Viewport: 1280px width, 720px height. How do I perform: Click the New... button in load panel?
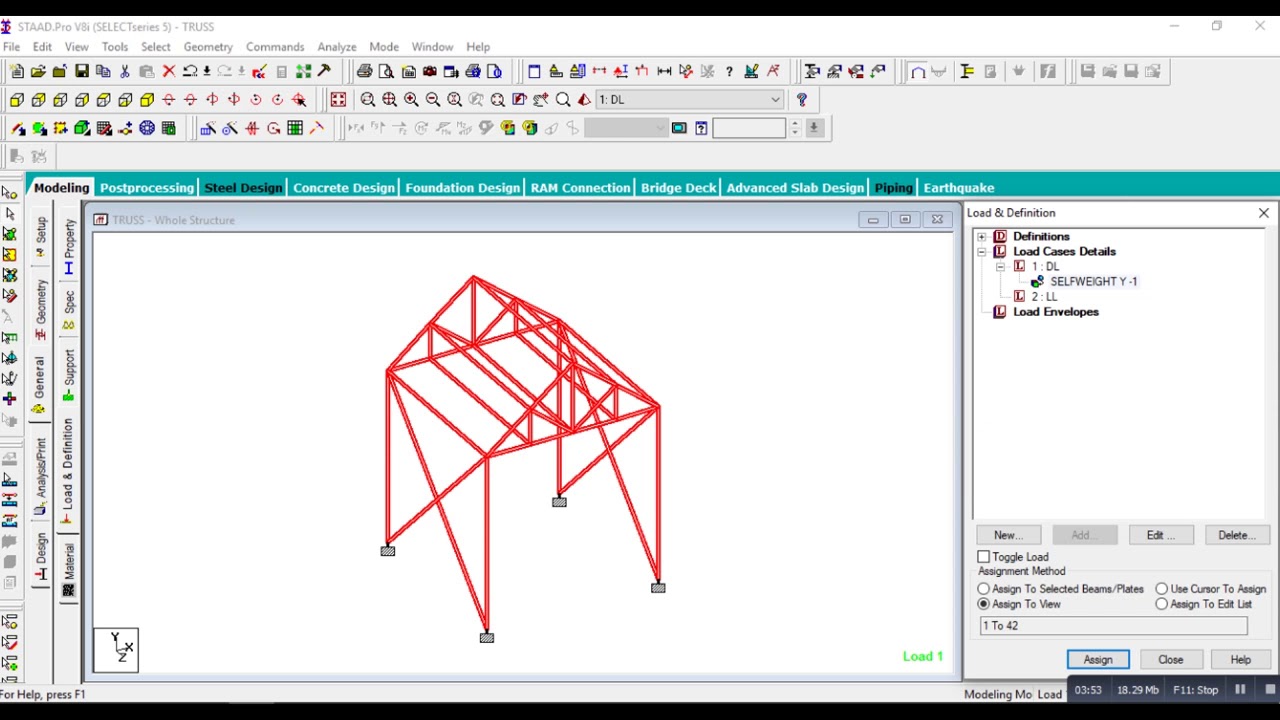[1008, 535]
